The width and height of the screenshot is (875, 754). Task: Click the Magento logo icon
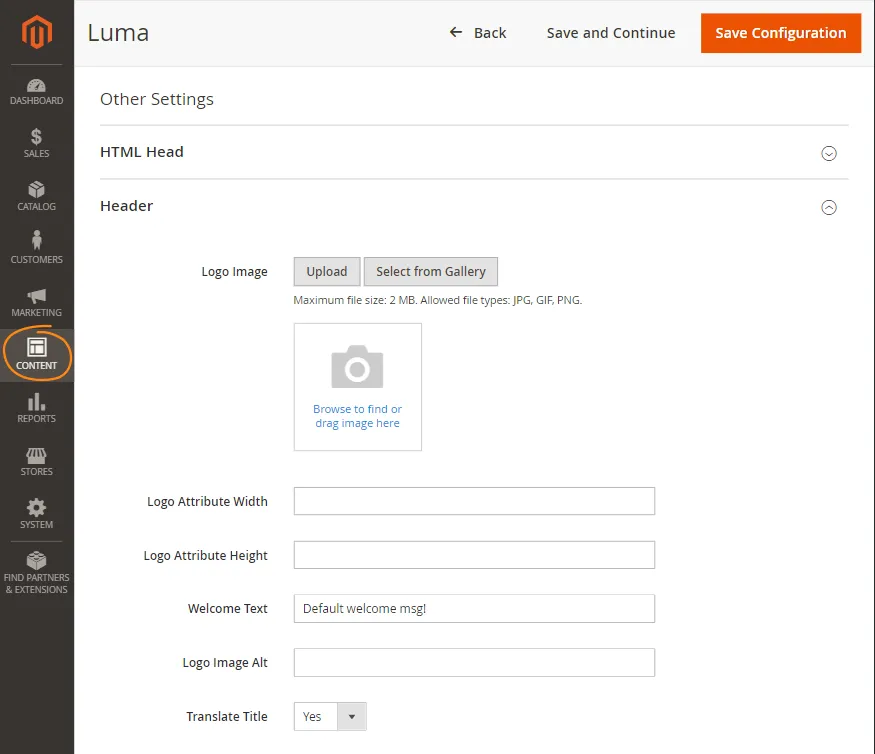(x=36, y=31)
